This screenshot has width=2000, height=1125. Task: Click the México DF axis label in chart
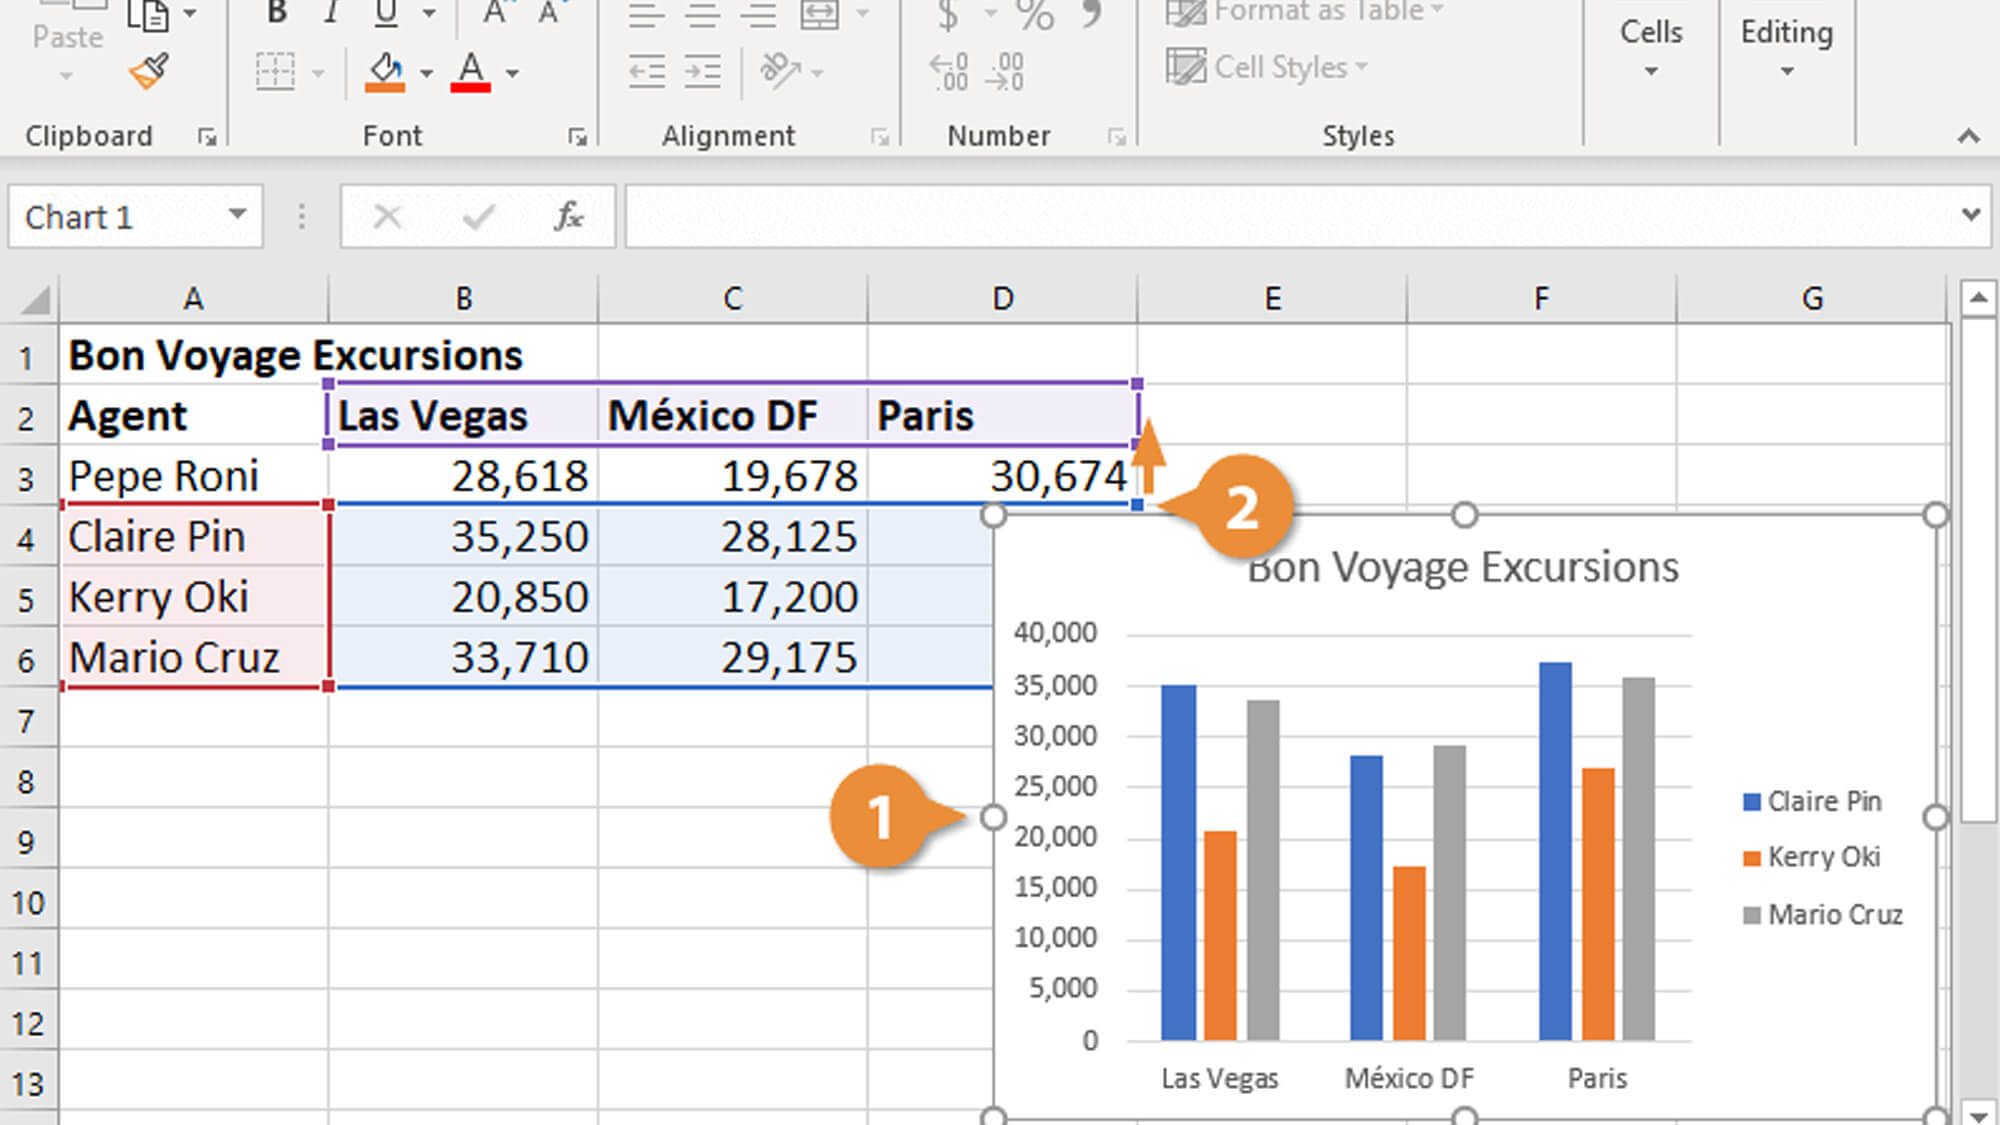tap(1409, 1078)
